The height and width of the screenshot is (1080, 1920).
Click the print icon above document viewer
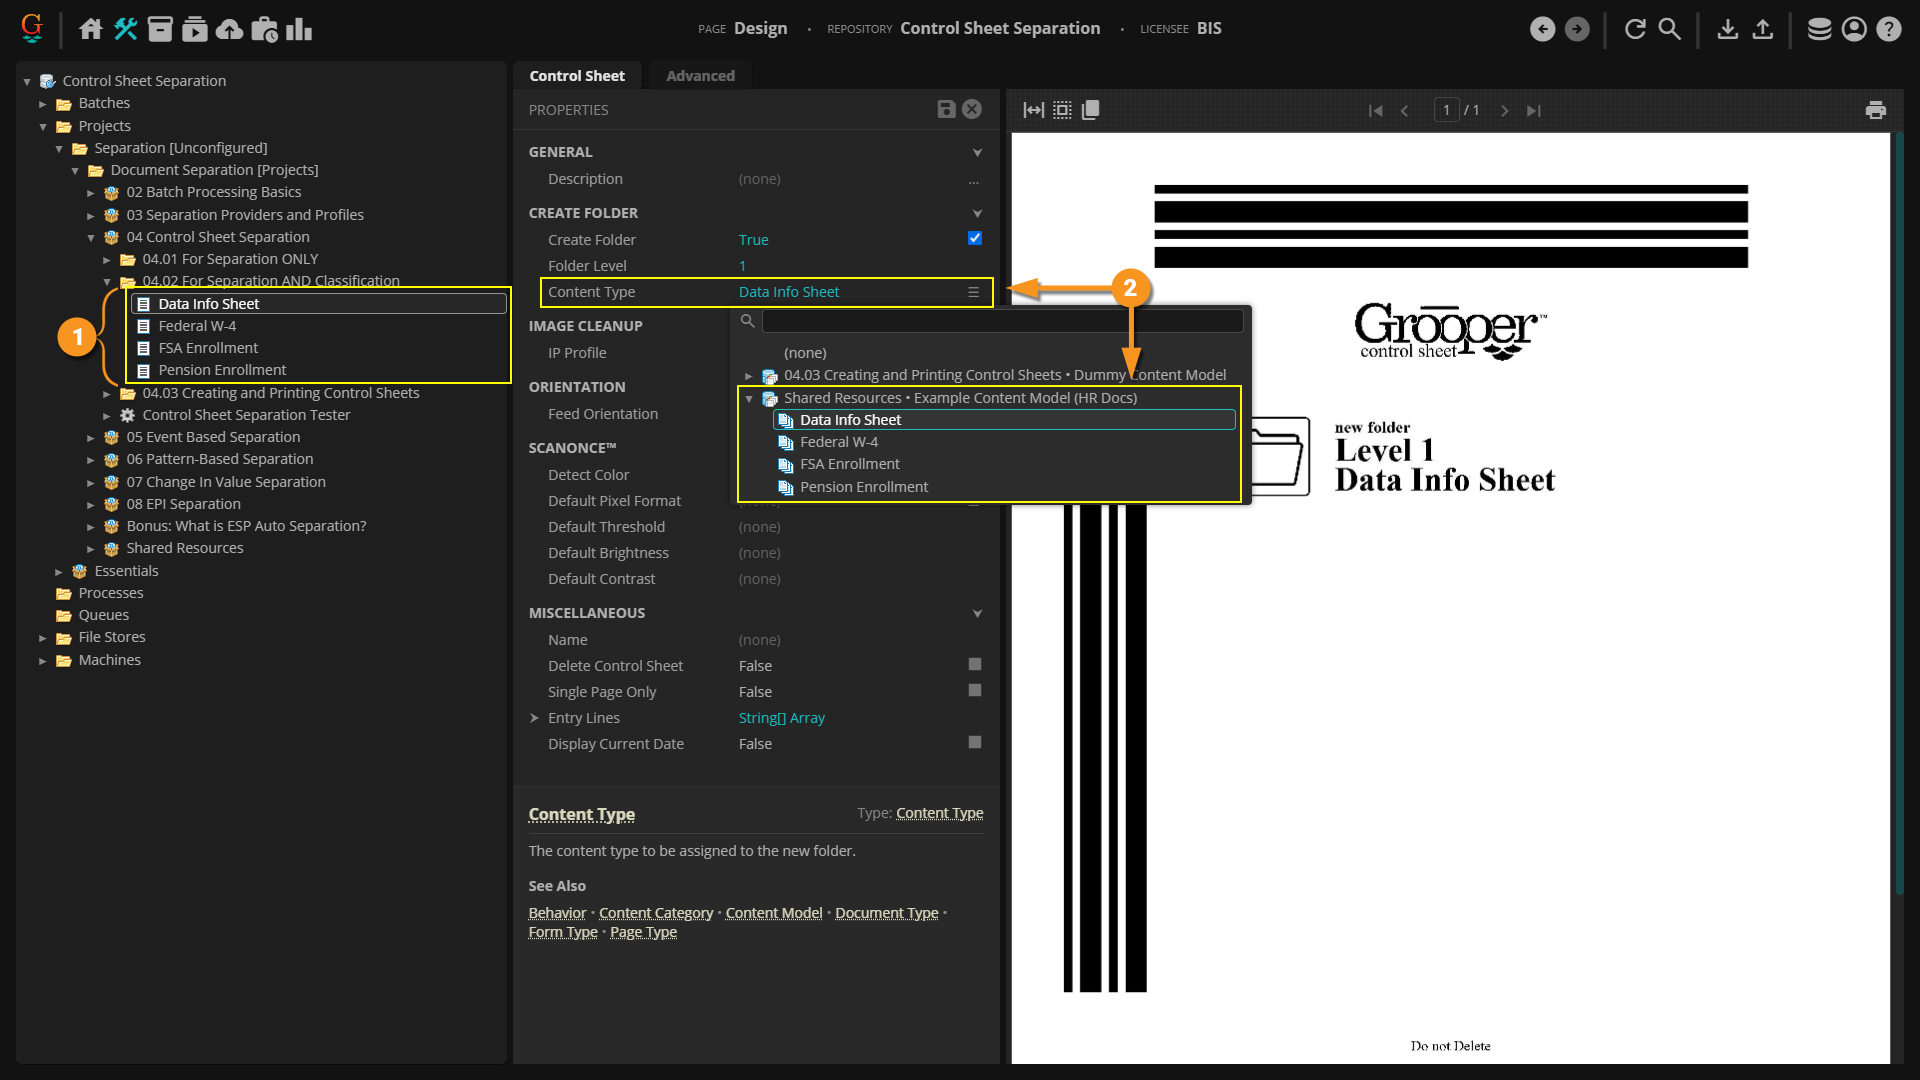(1875, 110)
